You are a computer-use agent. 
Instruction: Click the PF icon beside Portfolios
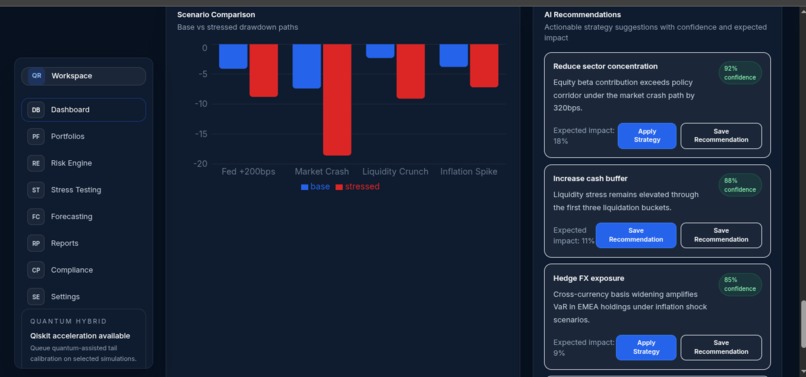coord(36,136)
